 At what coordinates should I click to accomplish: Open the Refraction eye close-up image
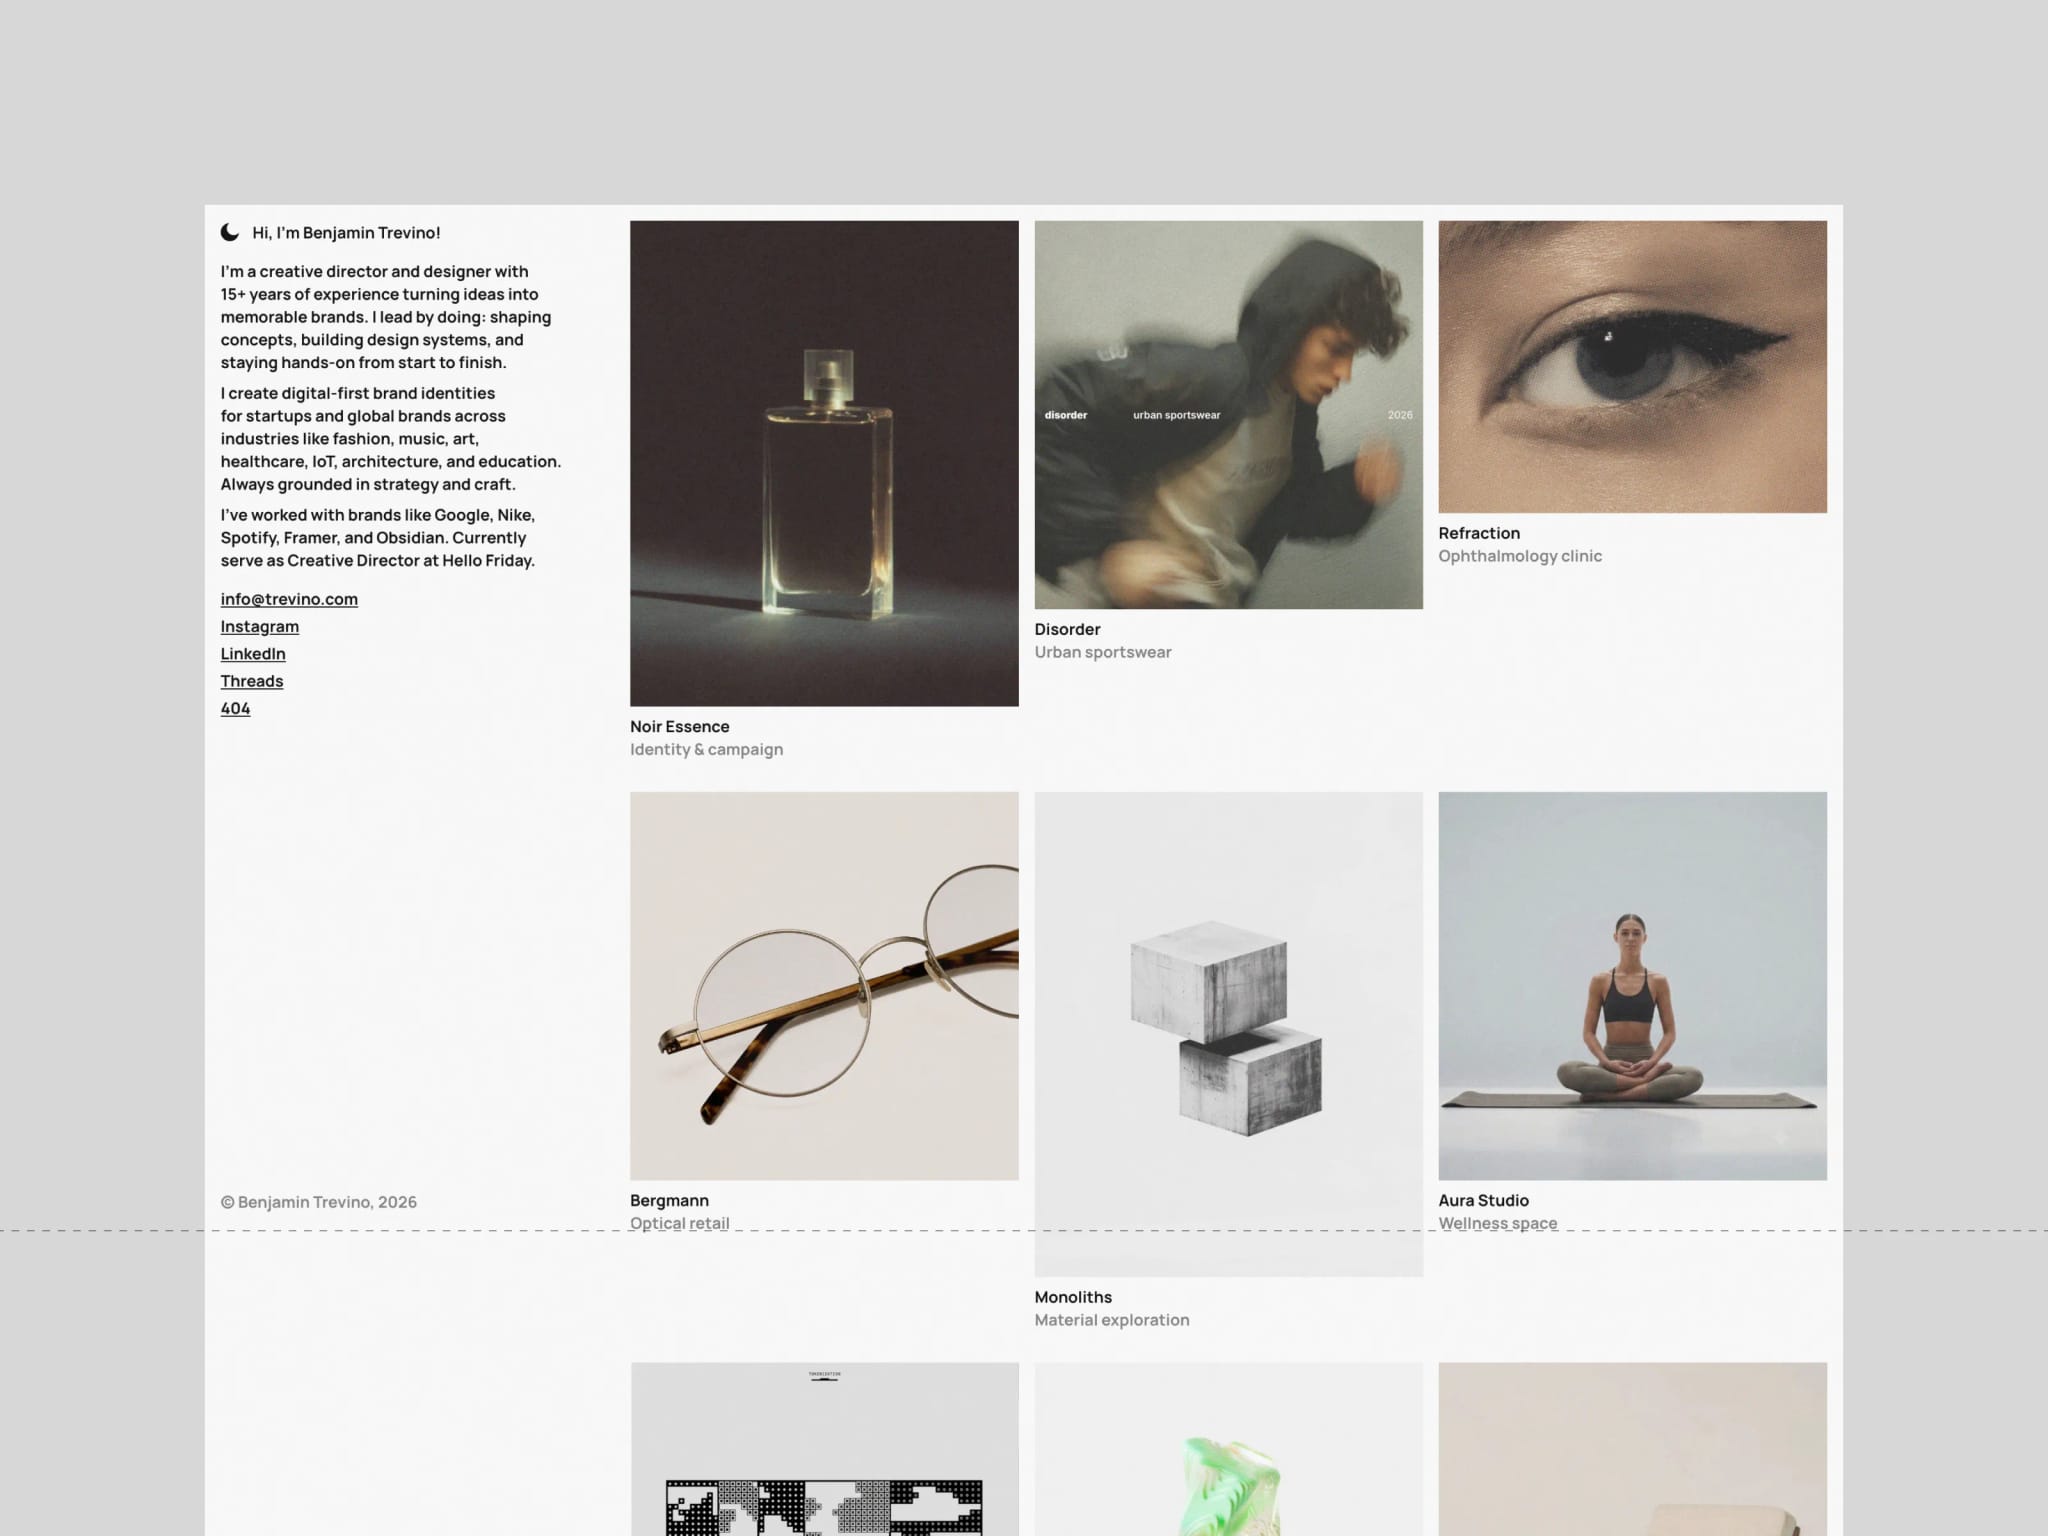1632,367
